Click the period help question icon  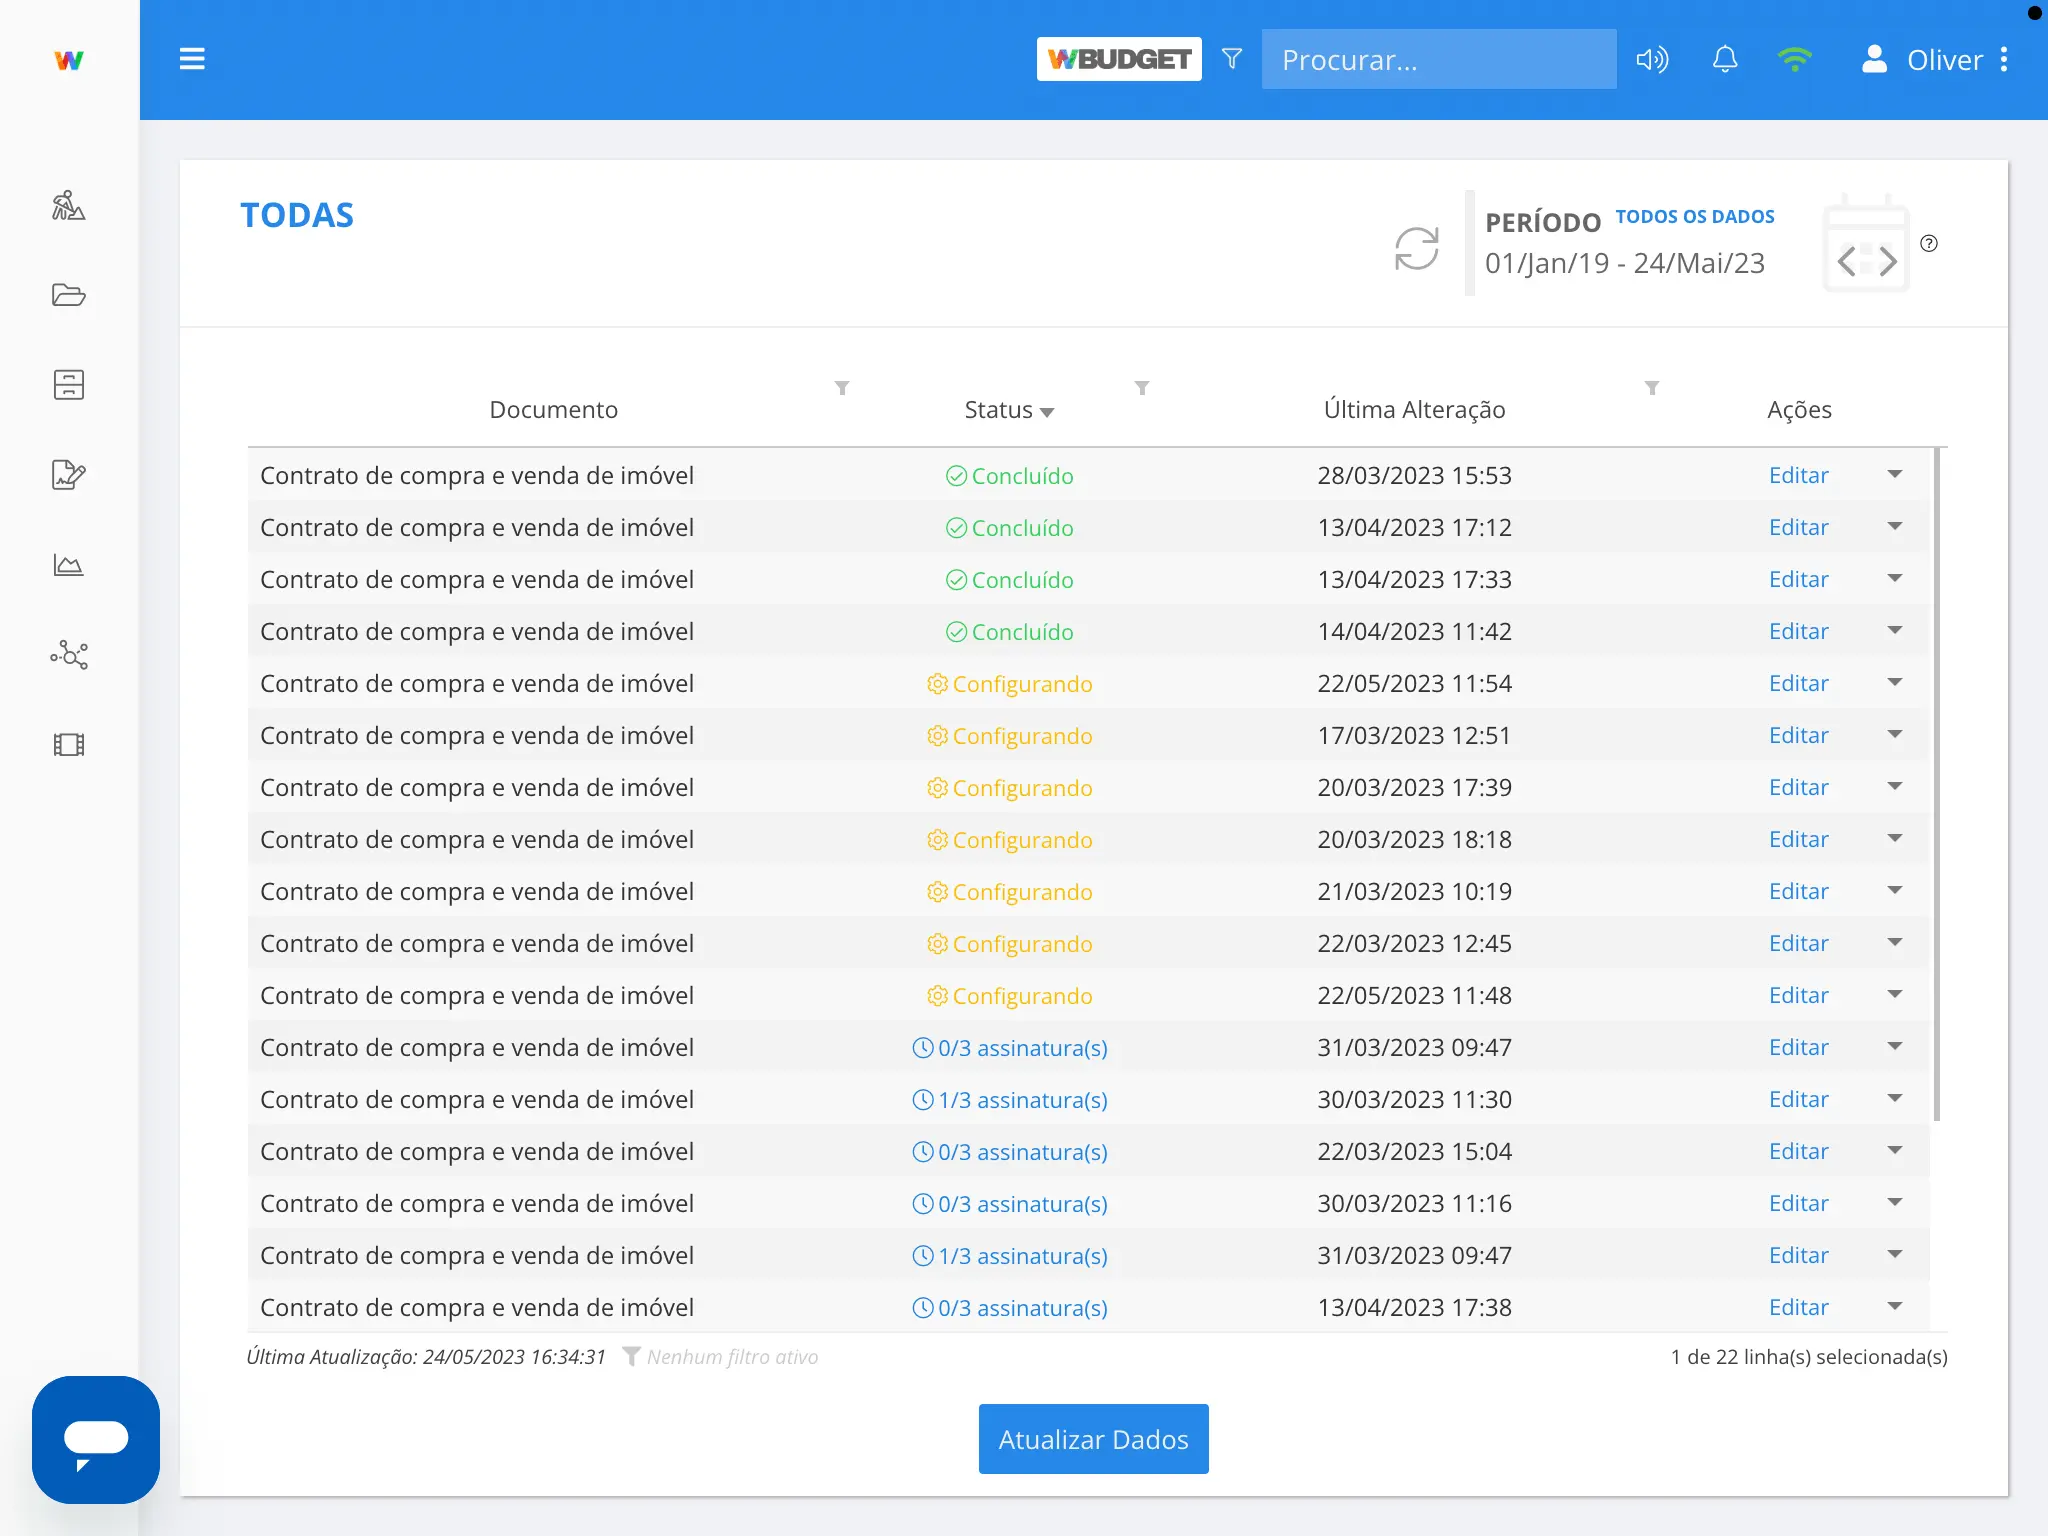tap(1929, 243)
